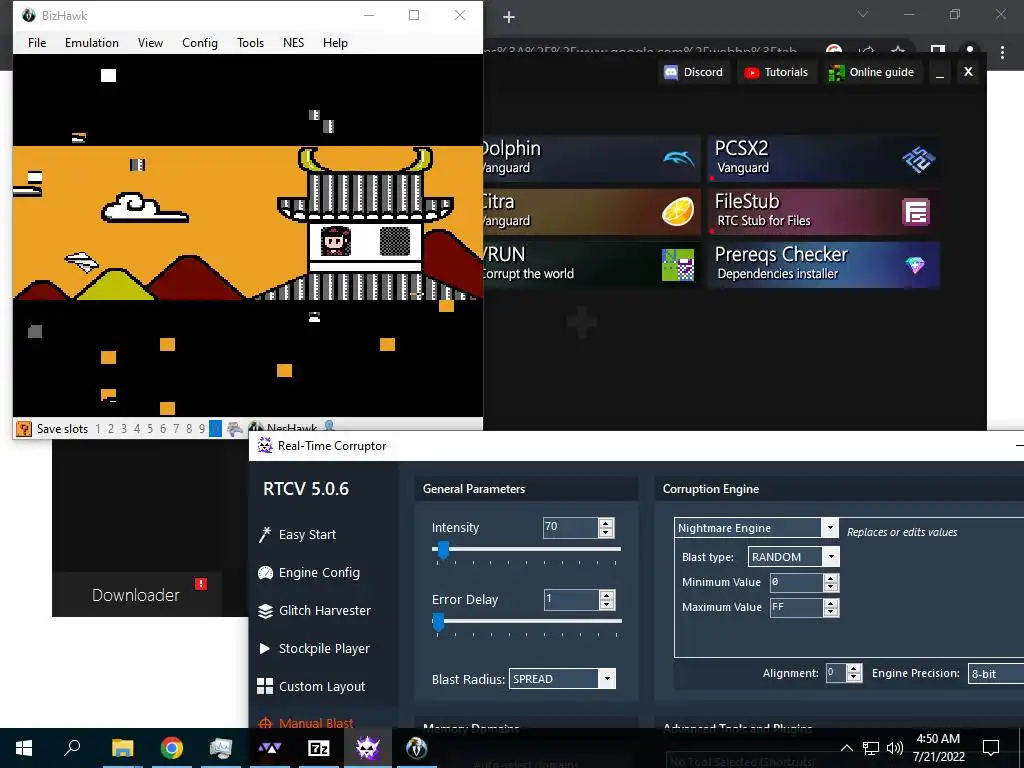Click the VRUN Corrupt the world icon

point(678,264)
